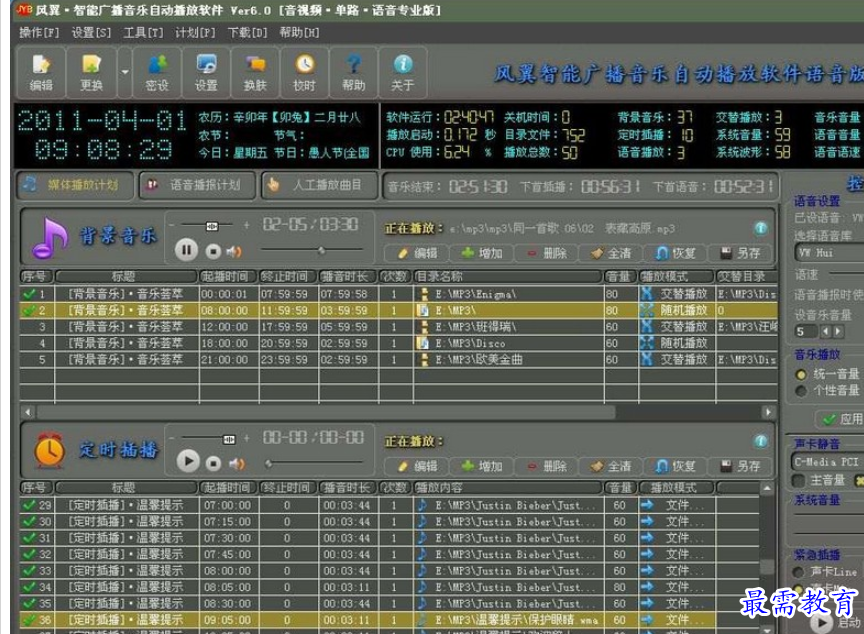Screen dimensions: 864x634
Task: Click the 定时插播 info icon
Action: click(x=761, y=441)
